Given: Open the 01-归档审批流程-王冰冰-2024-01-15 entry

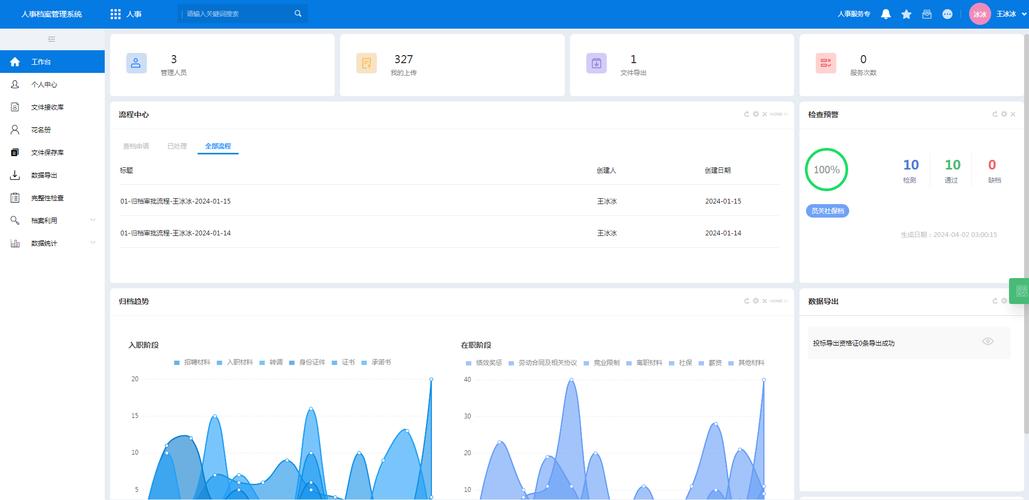Looking at the screenshot, I should [x=175, y=201].
